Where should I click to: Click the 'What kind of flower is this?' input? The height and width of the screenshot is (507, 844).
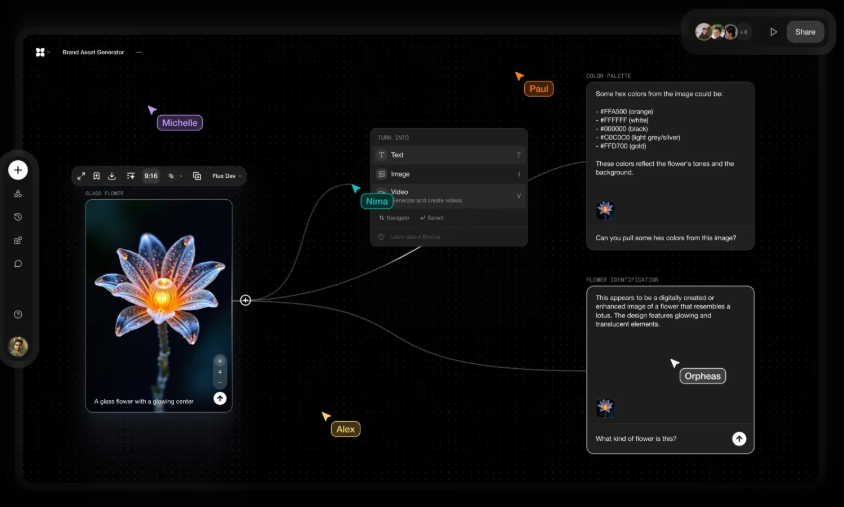655,438
